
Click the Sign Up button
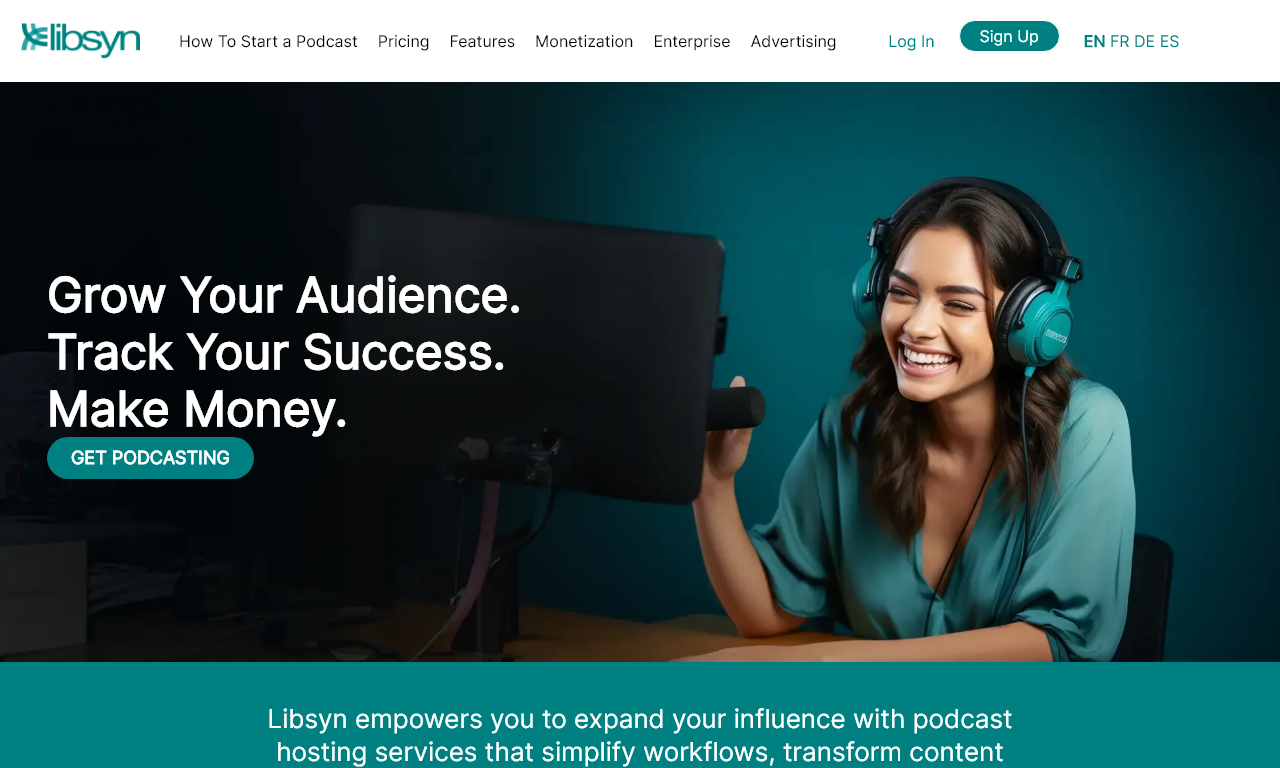[1009, 36]
